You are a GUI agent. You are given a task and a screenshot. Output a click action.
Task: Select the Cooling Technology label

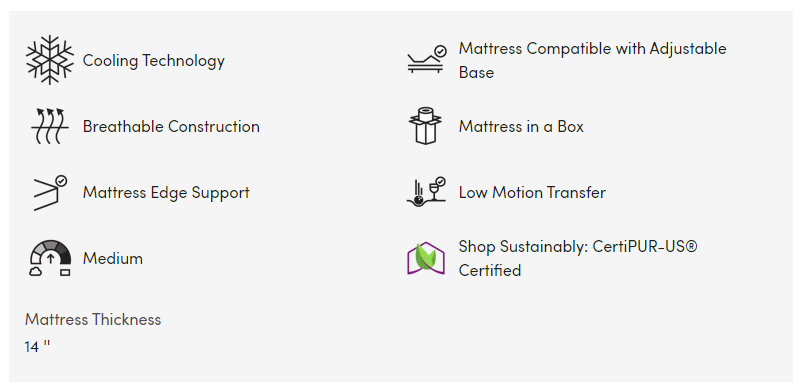[153, 61]
